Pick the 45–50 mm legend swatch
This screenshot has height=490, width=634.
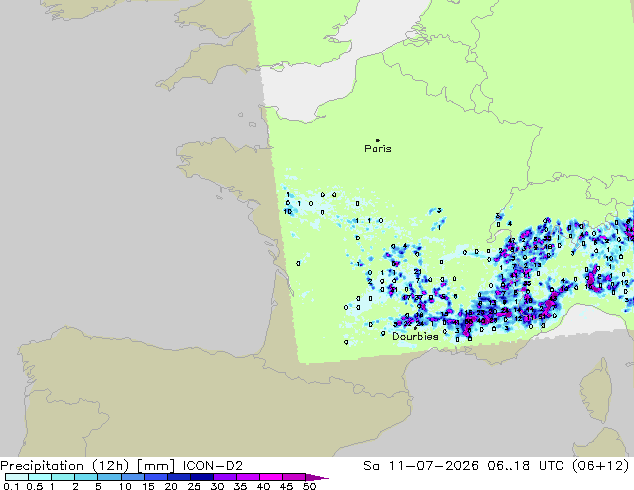coord(293,477)
